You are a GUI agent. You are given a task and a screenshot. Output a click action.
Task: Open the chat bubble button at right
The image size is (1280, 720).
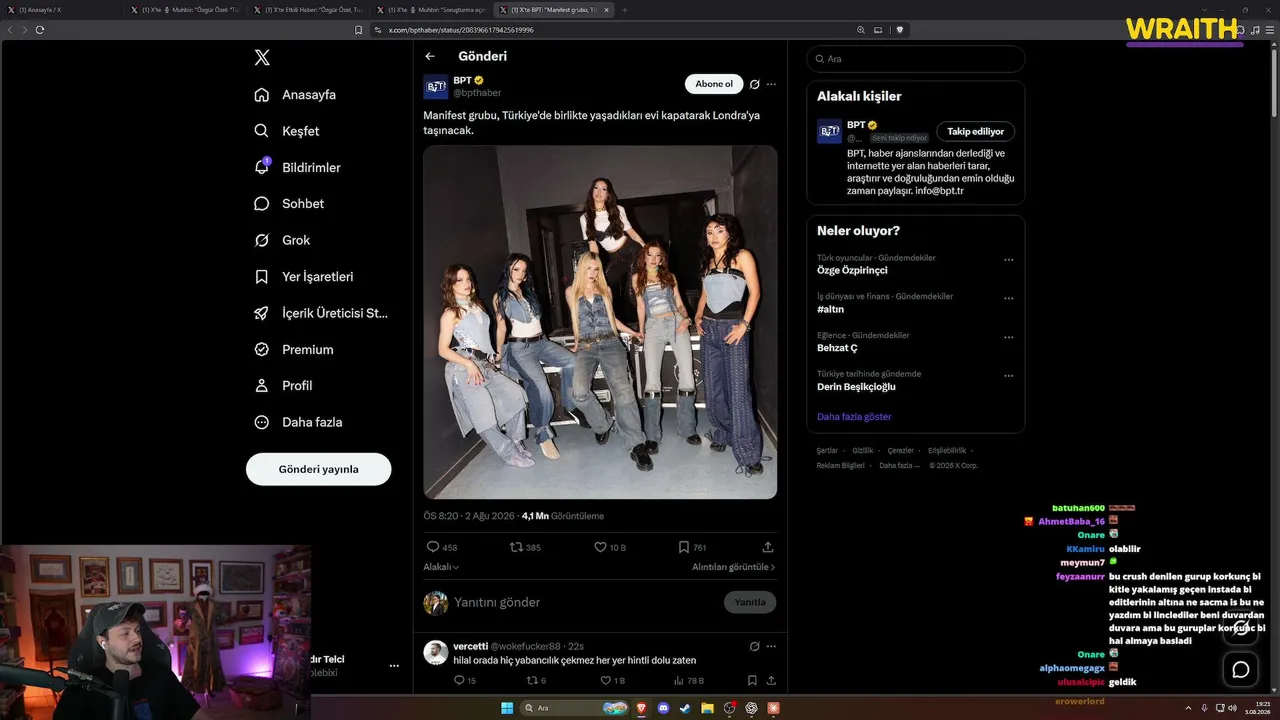pyautogui.click(x=1241, y=669)
